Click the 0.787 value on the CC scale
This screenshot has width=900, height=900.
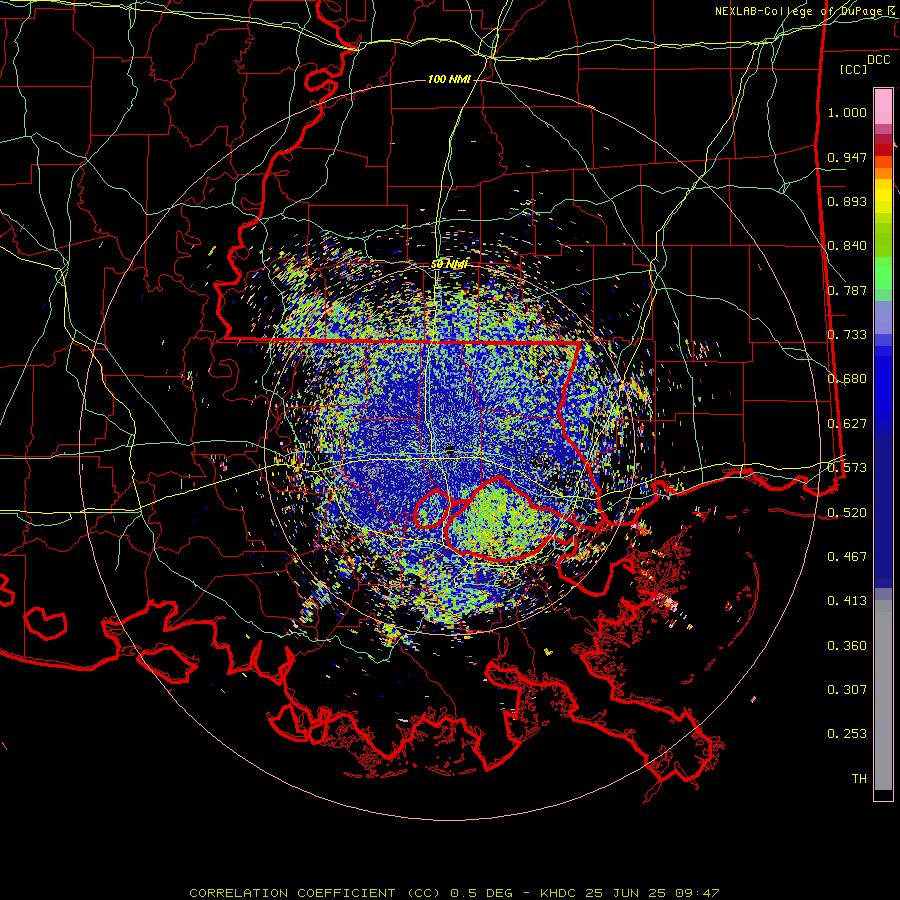[x=847, y=290]
